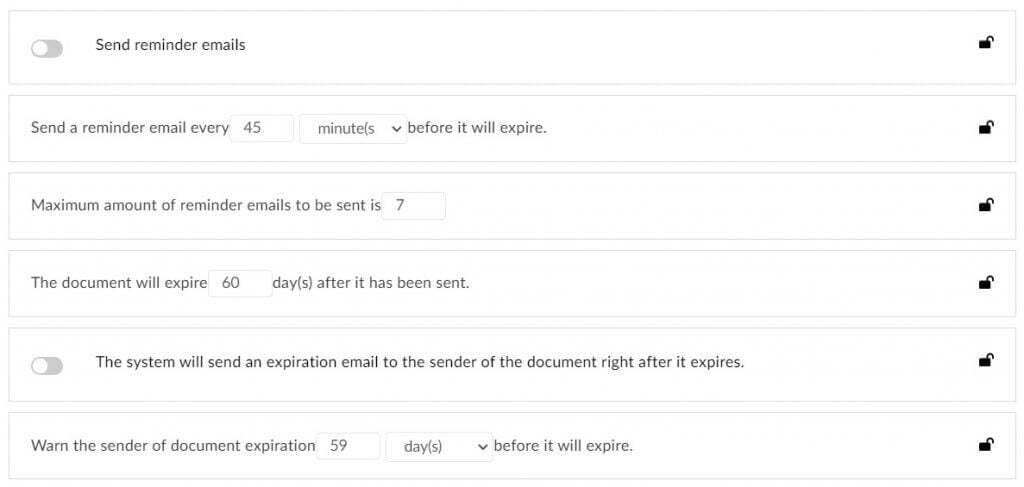The width and height of the screenshot is (1024, 487).
Task: Click lock icon for expiration email to sender
Action: [985, 360]
